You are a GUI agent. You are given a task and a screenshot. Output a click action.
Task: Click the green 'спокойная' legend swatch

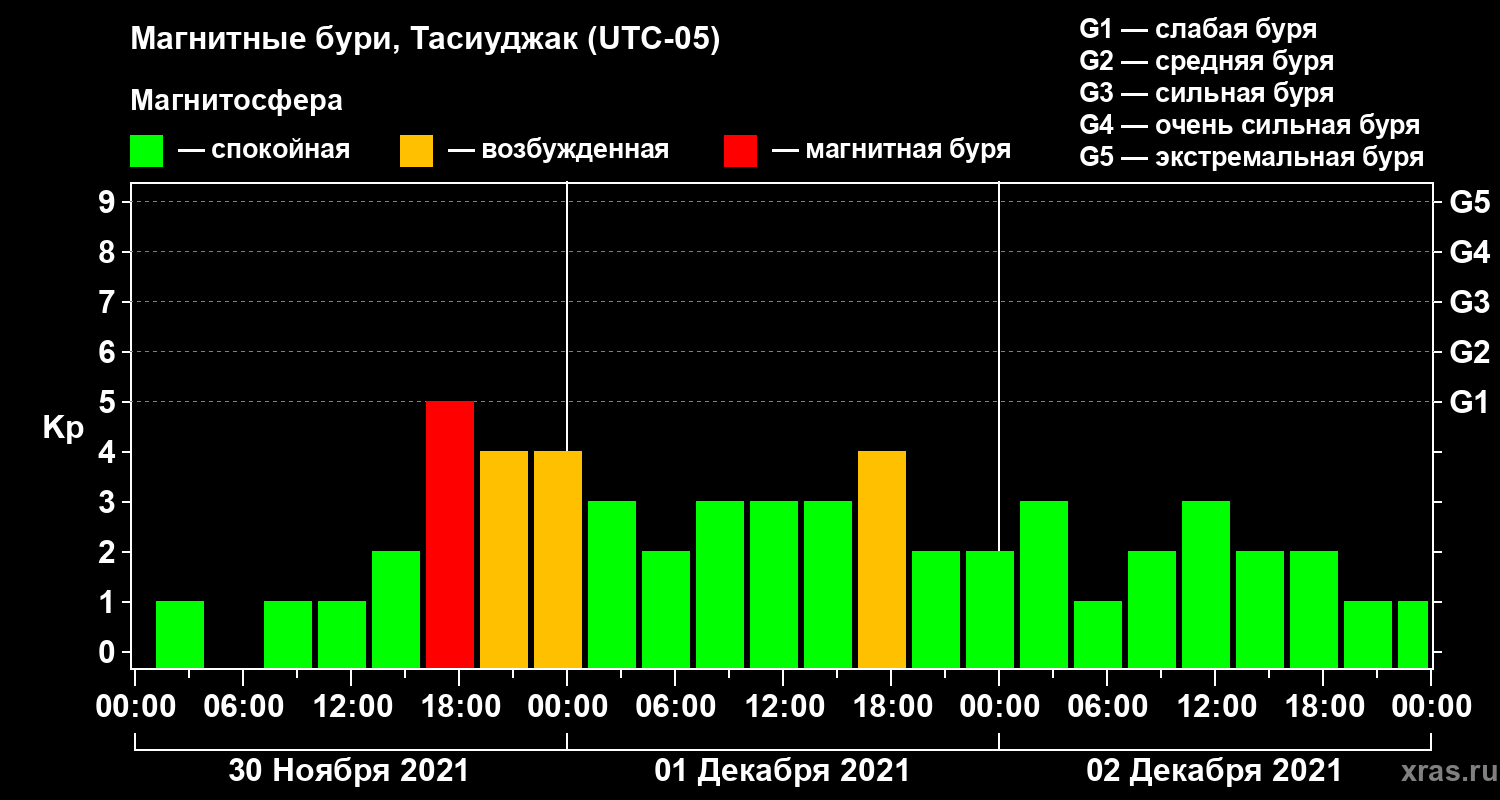146,151
